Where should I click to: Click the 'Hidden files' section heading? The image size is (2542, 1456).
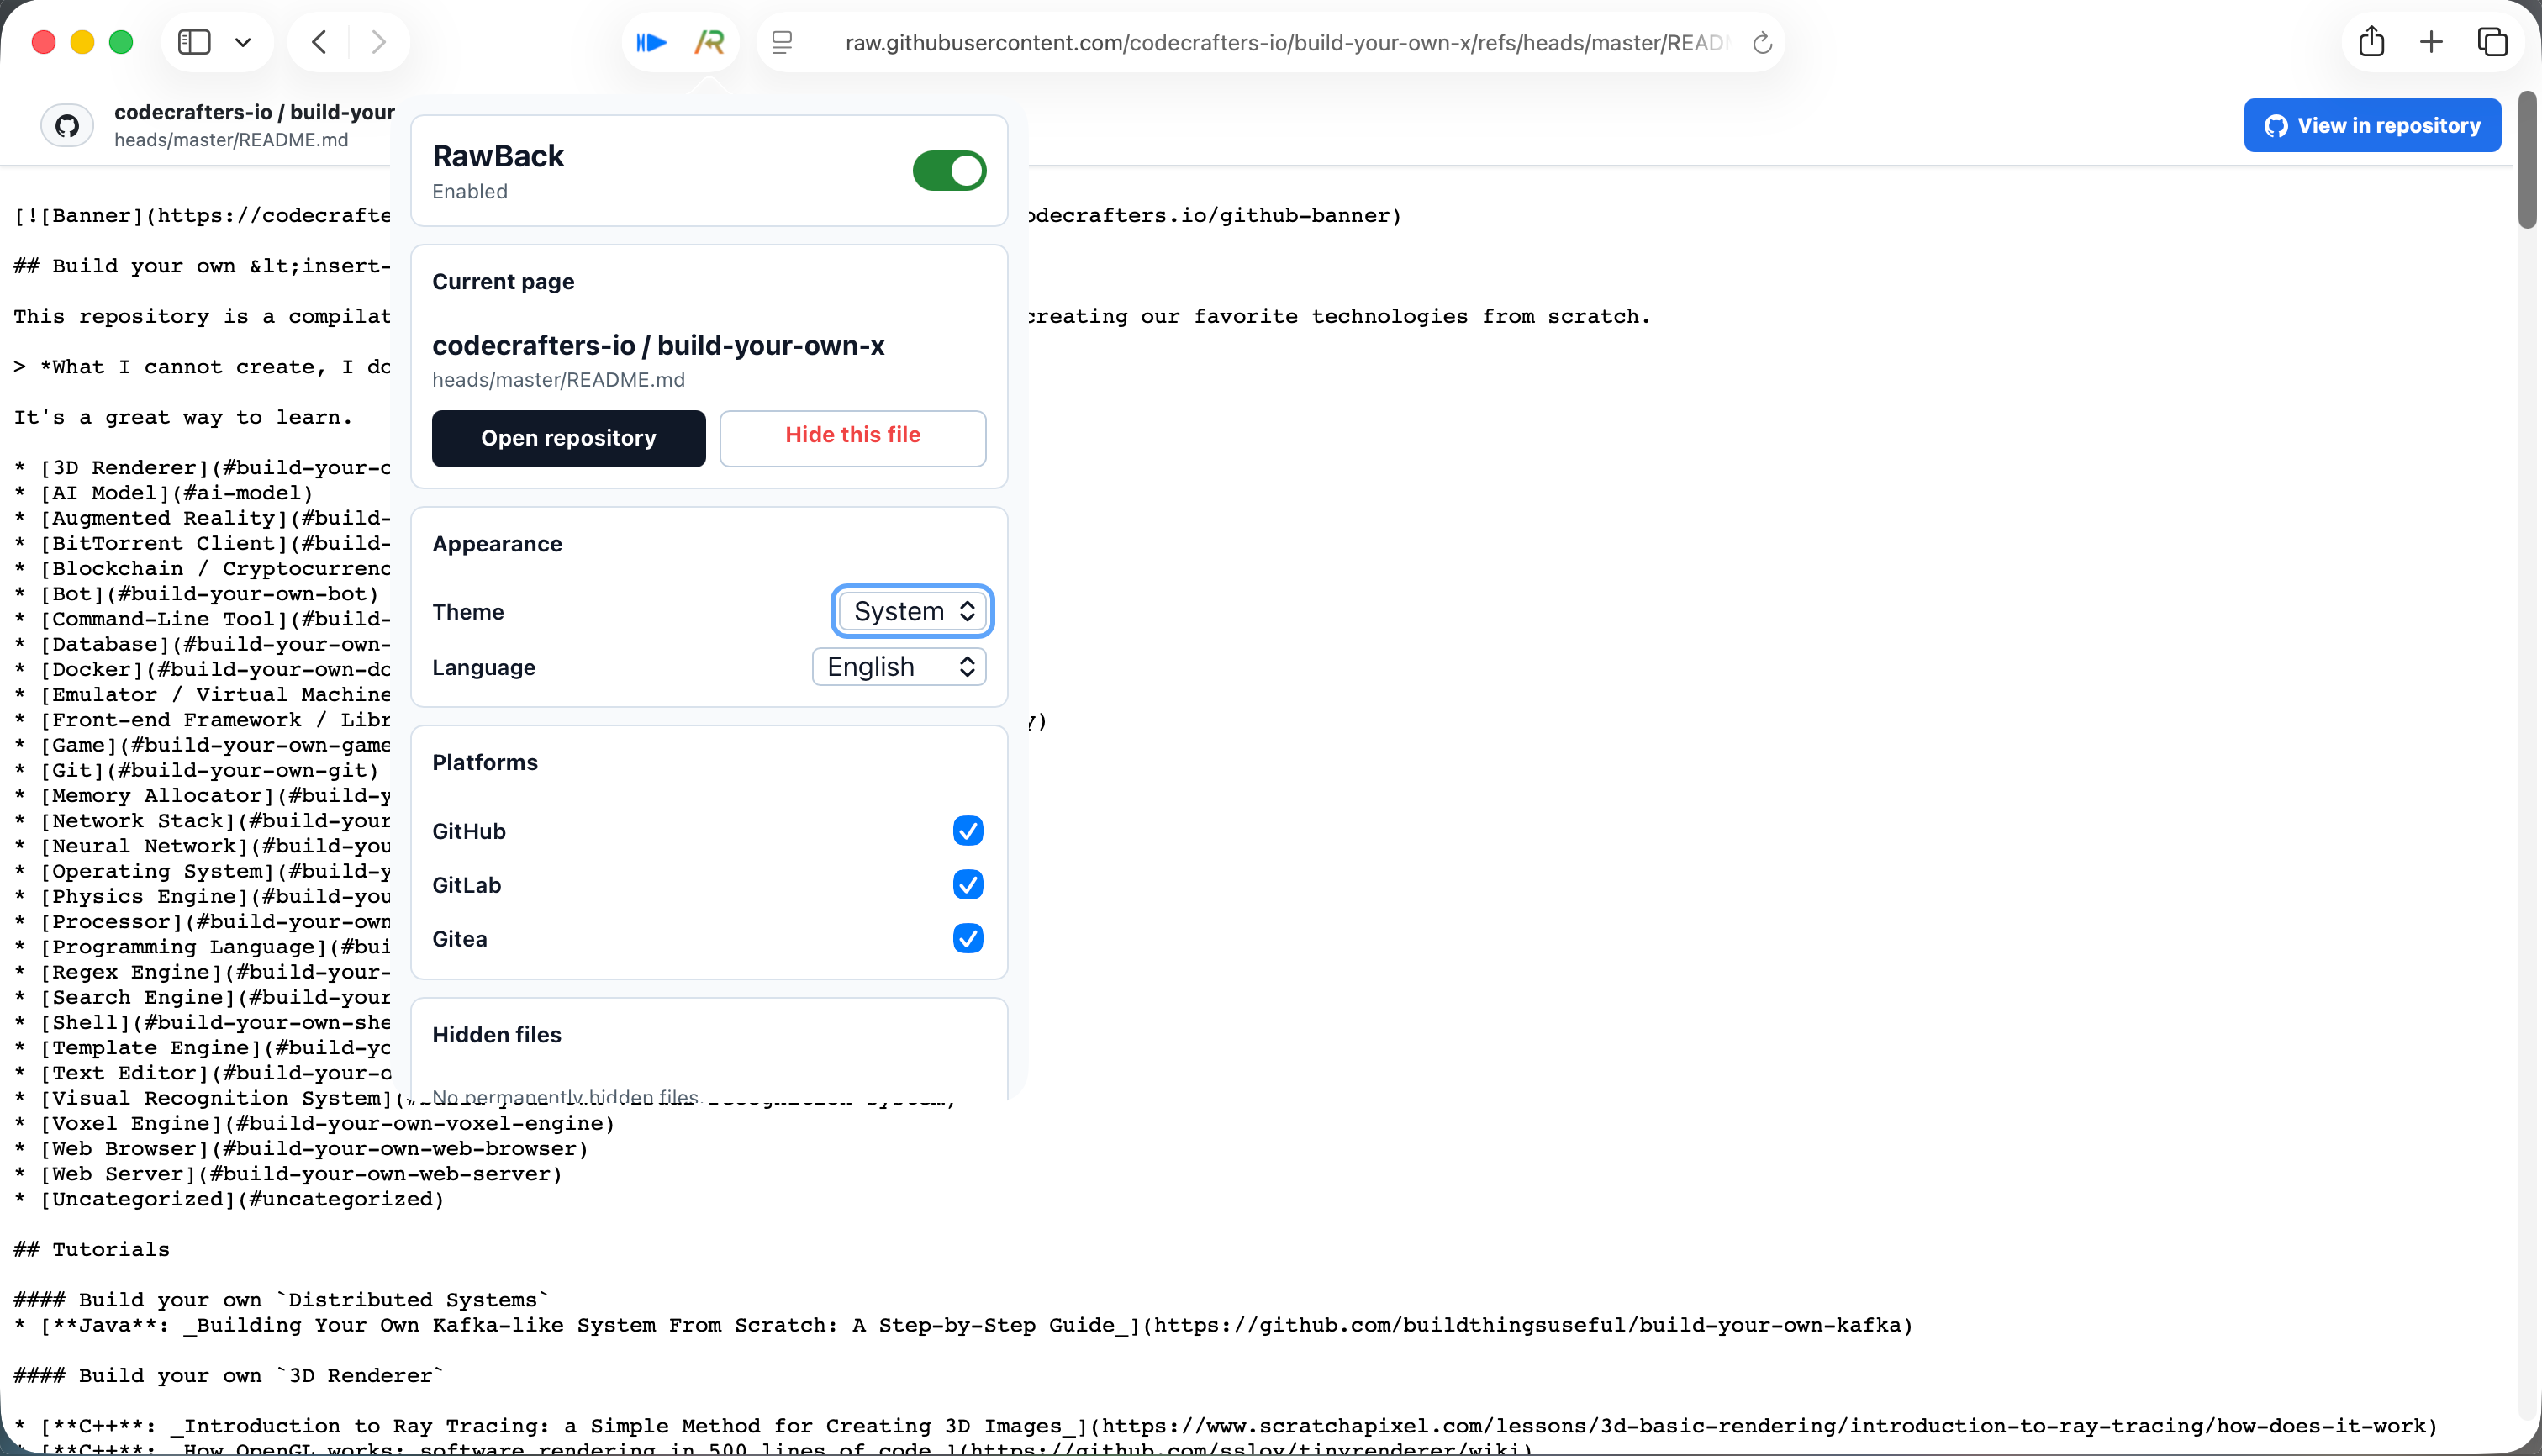(496, 1034)
